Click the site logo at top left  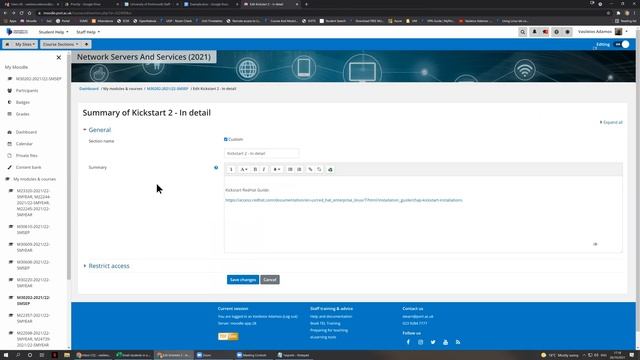coord(17,32)
